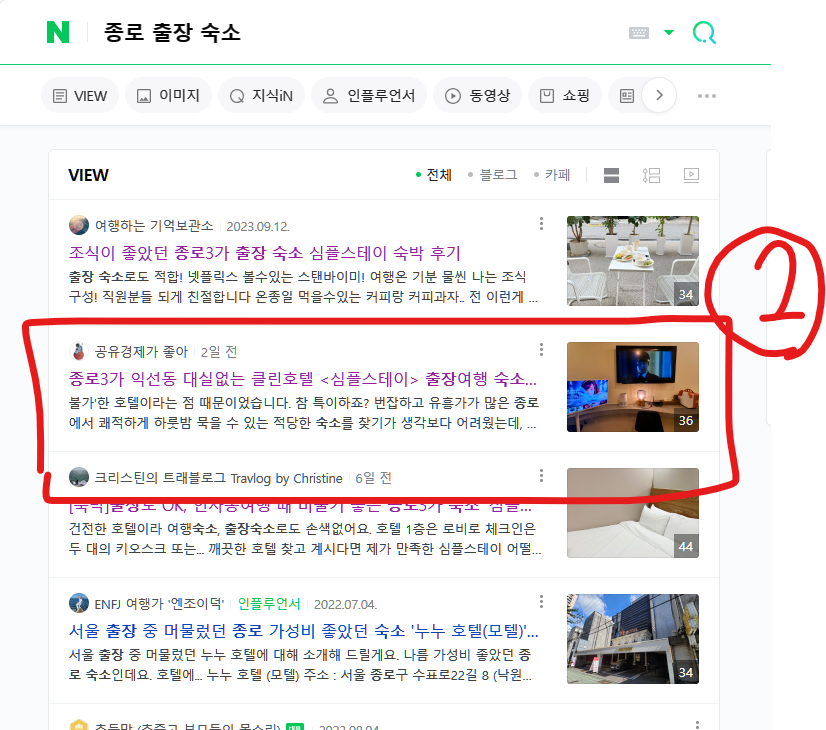
Task: Click the 6일 전 timestamp
Action: coord(373,478)
